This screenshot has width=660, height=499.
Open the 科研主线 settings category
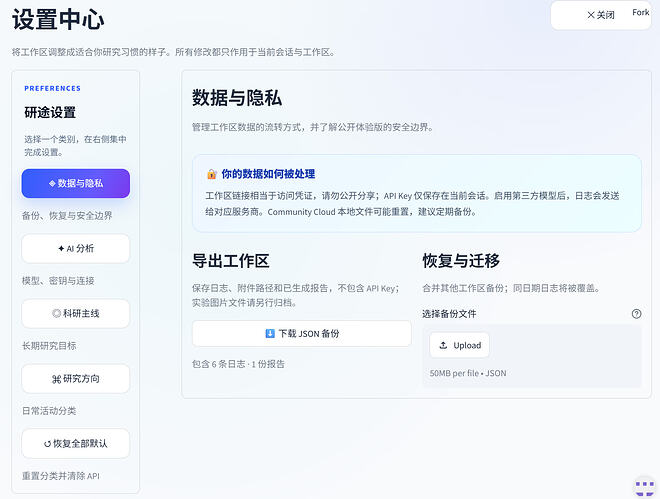[76, 313]
